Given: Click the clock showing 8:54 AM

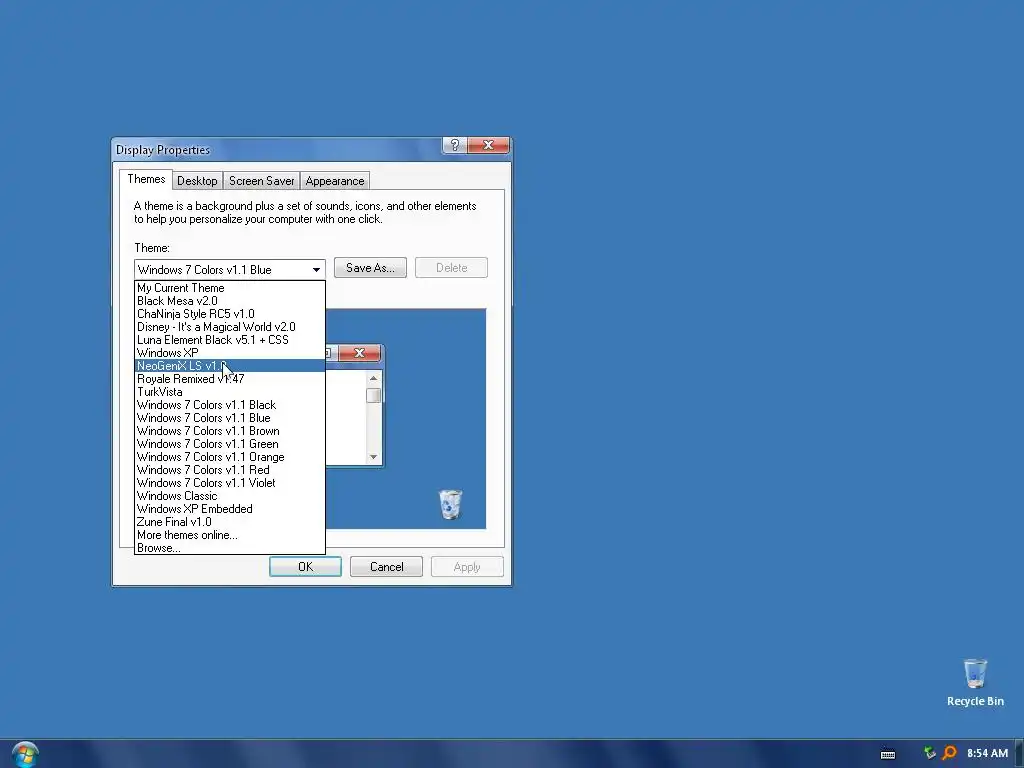Looking at the screenshot, I should click(987, 753).
